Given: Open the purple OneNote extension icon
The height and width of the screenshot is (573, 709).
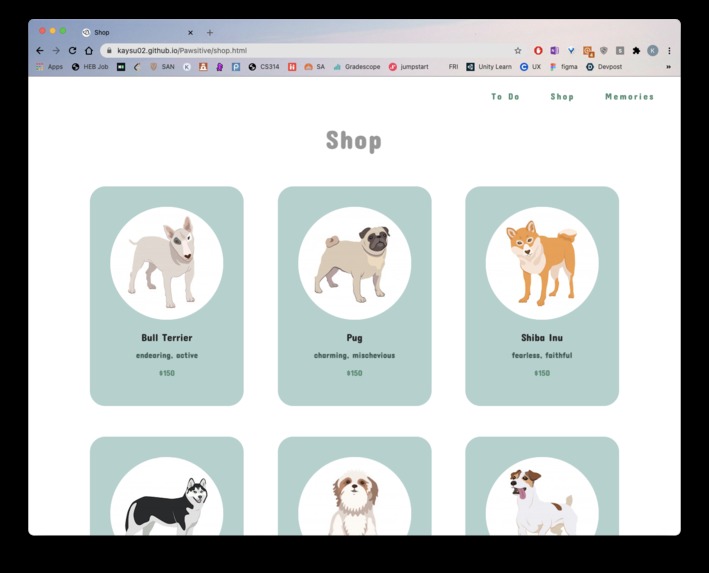Looking at the screenshot, I should 554,51.
